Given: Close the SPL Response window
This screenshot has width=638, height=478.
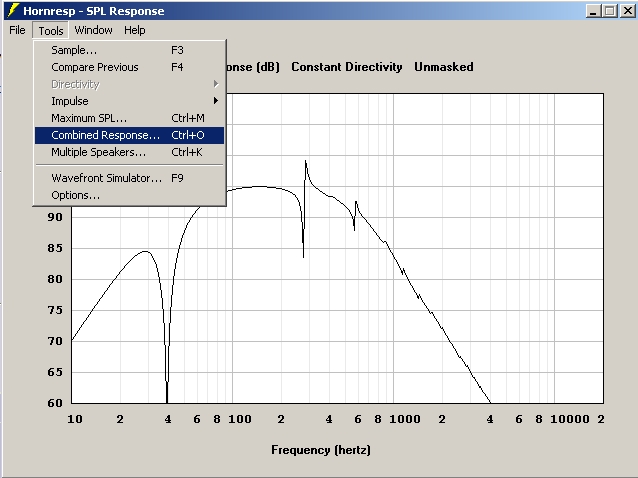Looking at the screenshot, I should click(x=628, y=11).
